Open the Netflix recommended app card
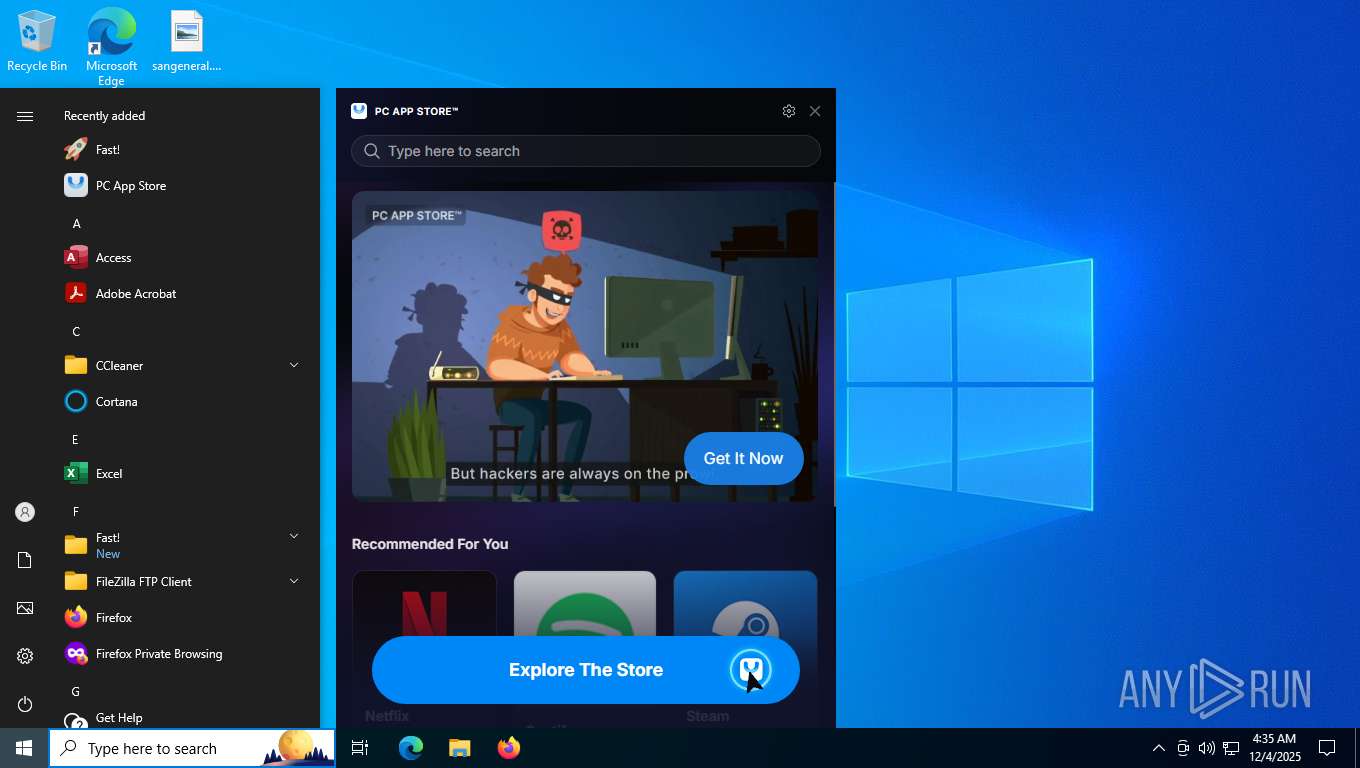1360x768 pixels. (x=425, y=648)
